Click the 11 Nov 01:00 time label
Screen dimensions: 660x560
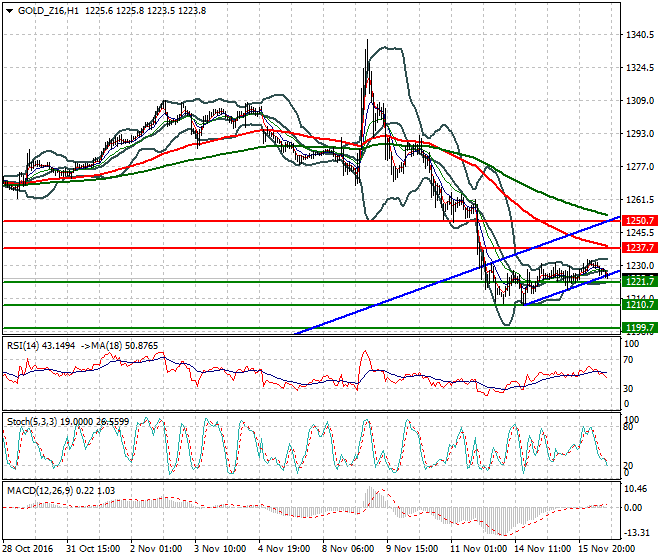coord(479,549)
